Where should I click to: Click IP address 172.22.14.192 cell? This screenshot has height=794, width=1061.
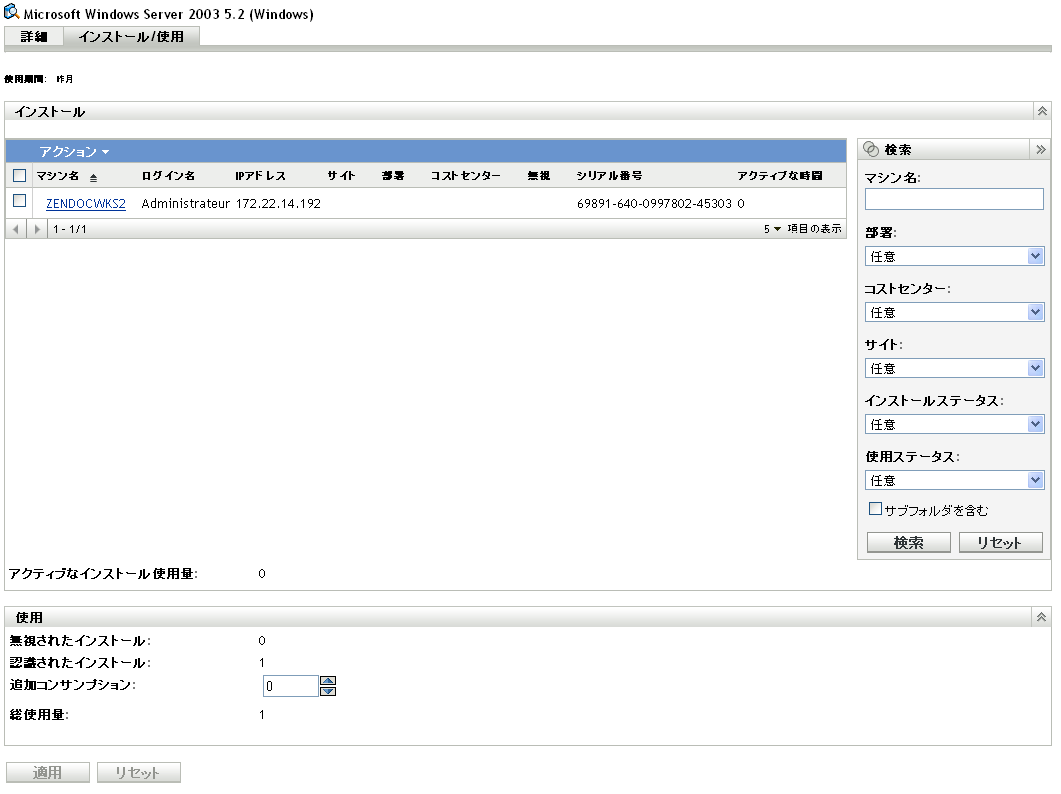(x=278, y=204)
